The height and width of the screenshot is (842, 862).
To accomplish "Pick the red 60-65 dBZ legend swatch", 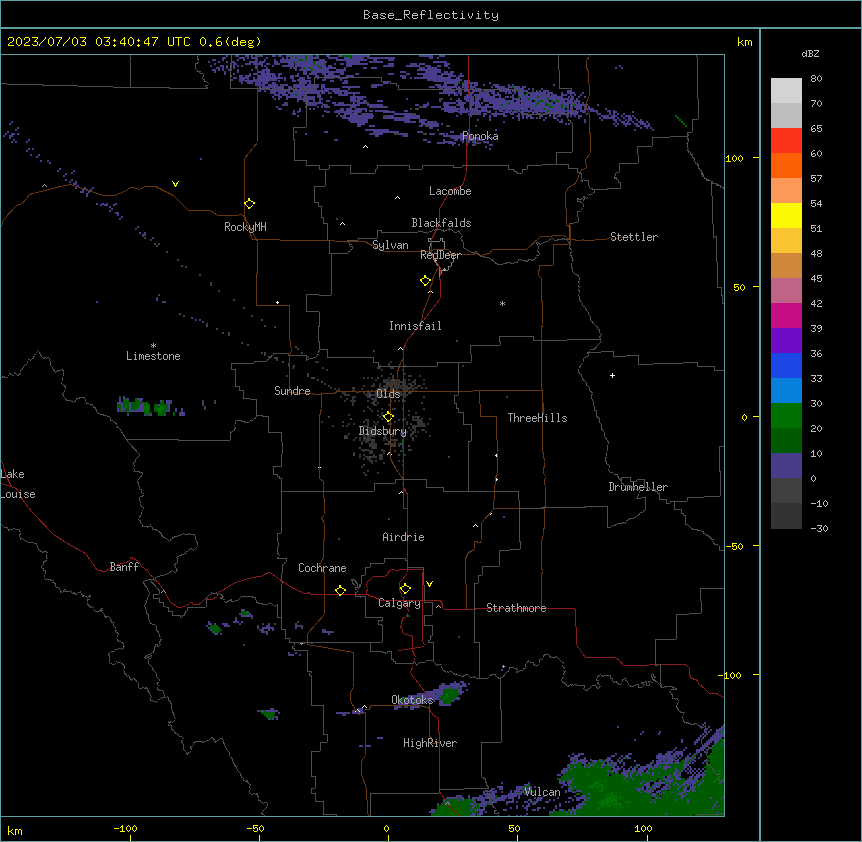I will pyautogui.click(x=786, y=140).
